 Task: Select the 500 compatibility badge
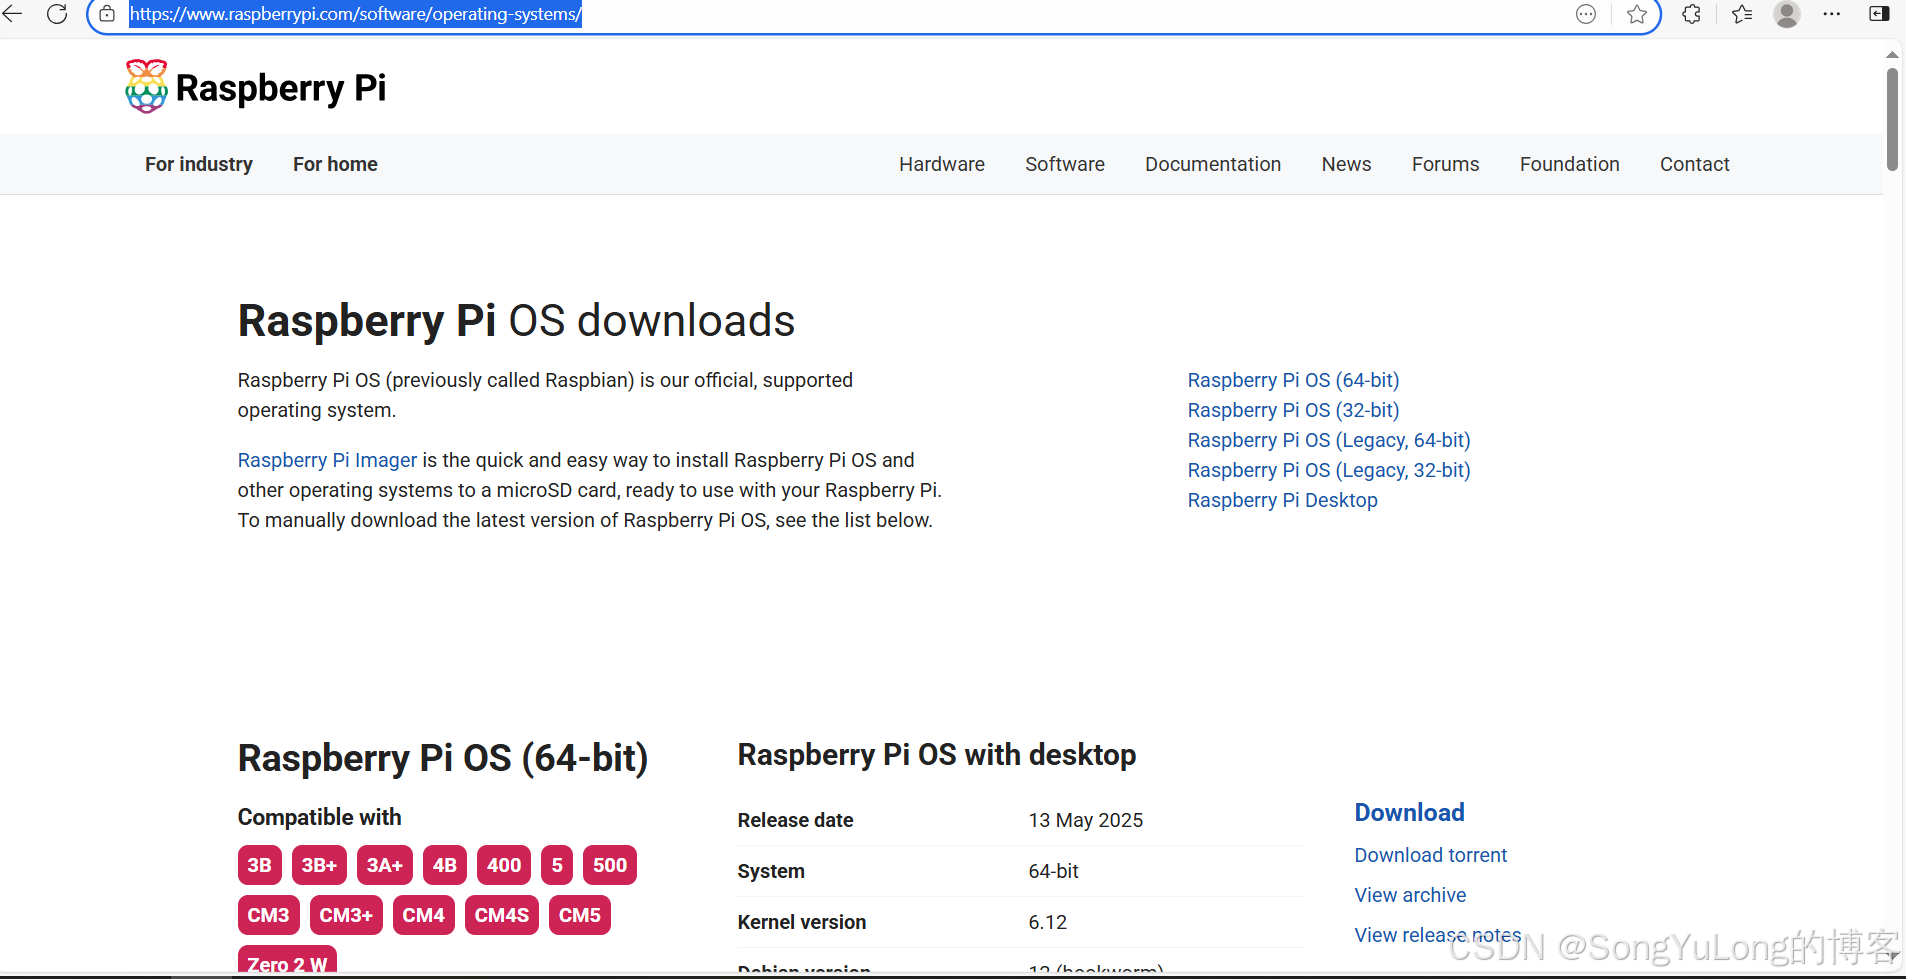(x=610, y=865)
